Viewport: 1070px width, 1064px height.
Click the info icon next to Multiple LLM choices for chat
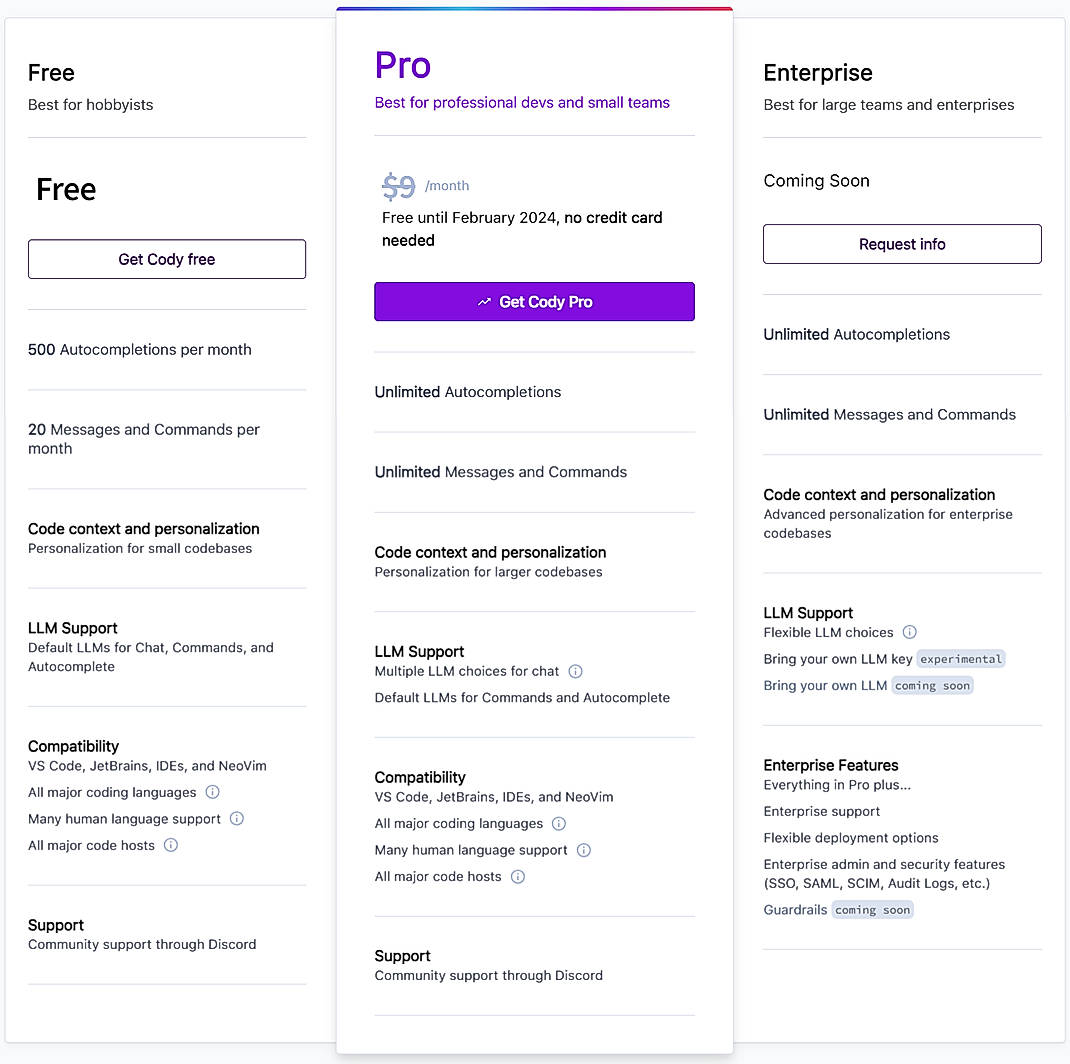click(575, 671)
